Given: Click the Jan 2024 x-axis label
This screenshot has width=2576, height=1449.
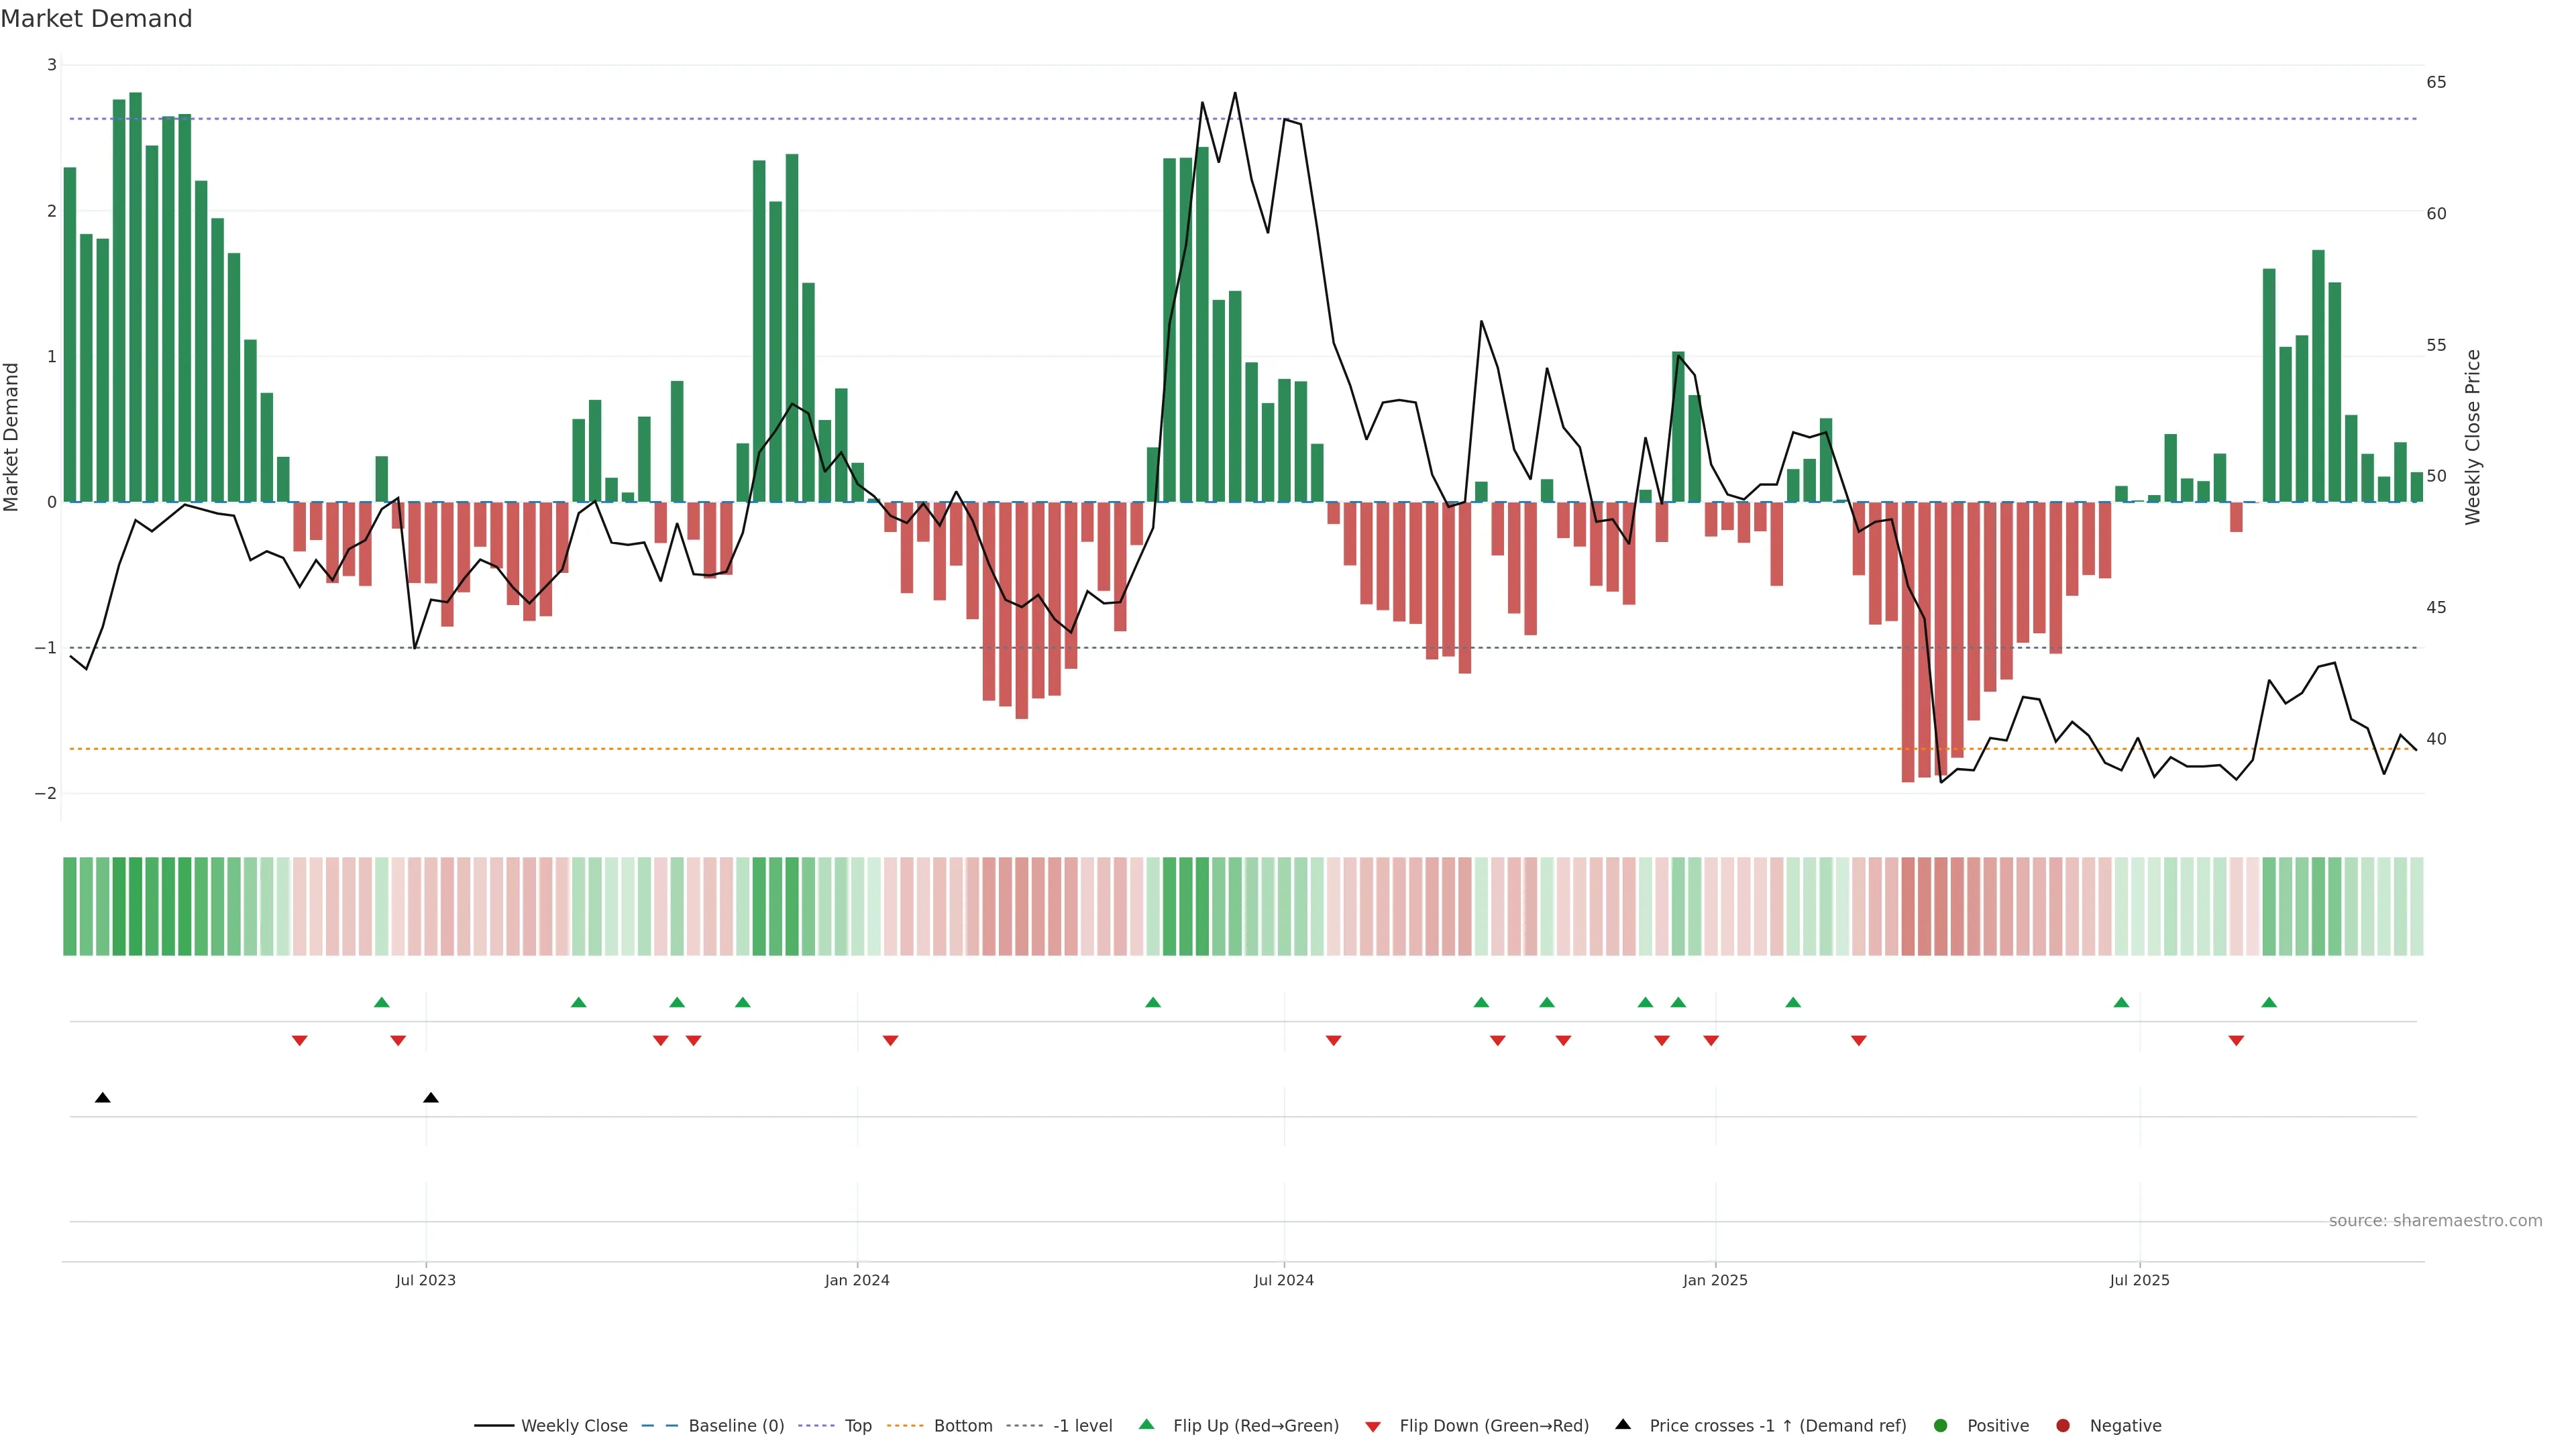Looking at the screenshot, I should coord(857,1280).
